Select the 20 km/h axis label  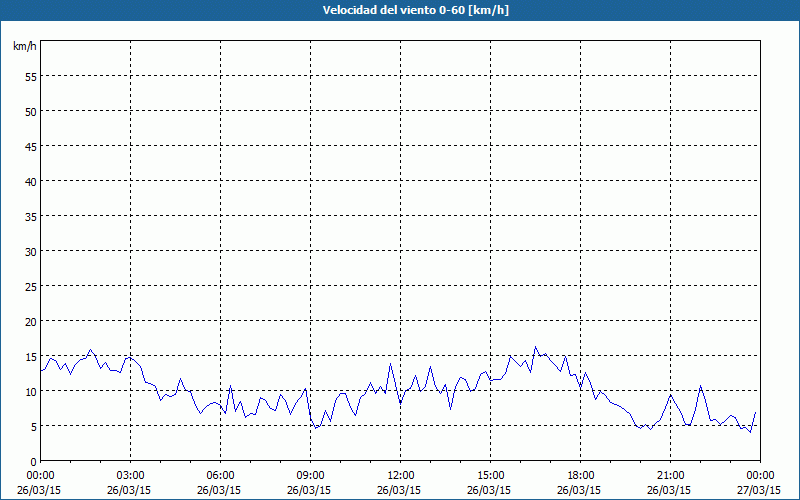click(31, 321)
